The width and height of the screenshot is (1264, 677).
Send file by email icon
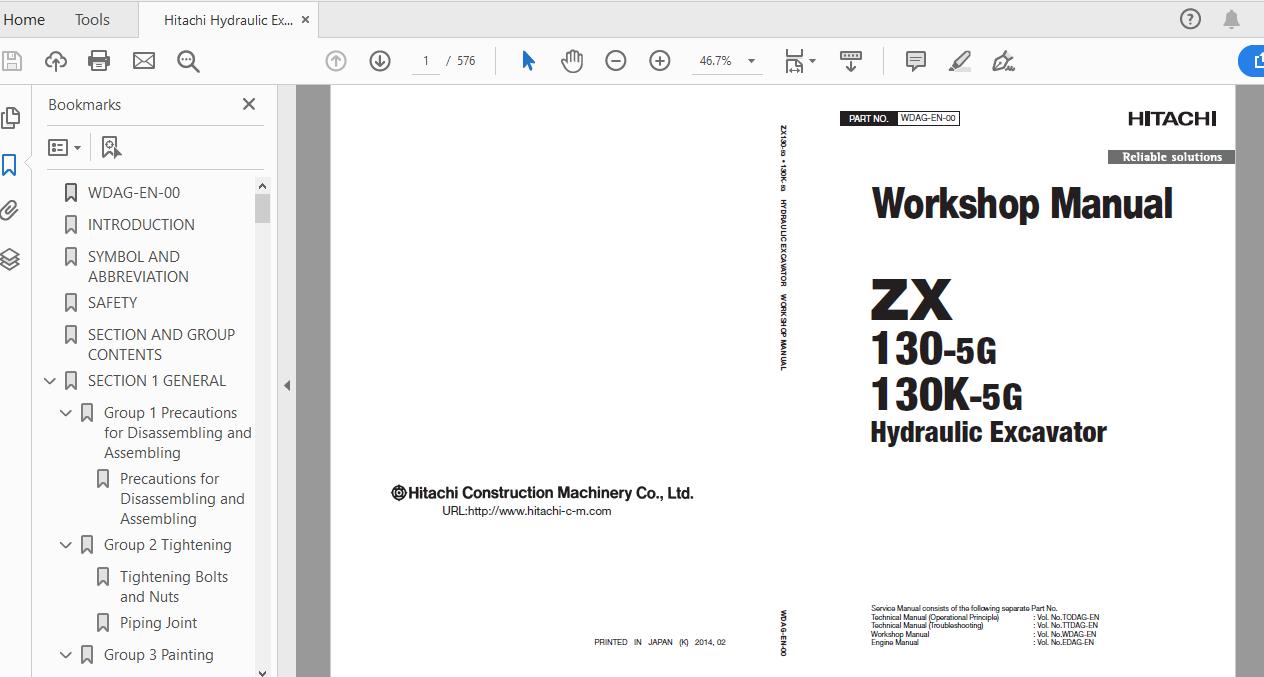144,61
